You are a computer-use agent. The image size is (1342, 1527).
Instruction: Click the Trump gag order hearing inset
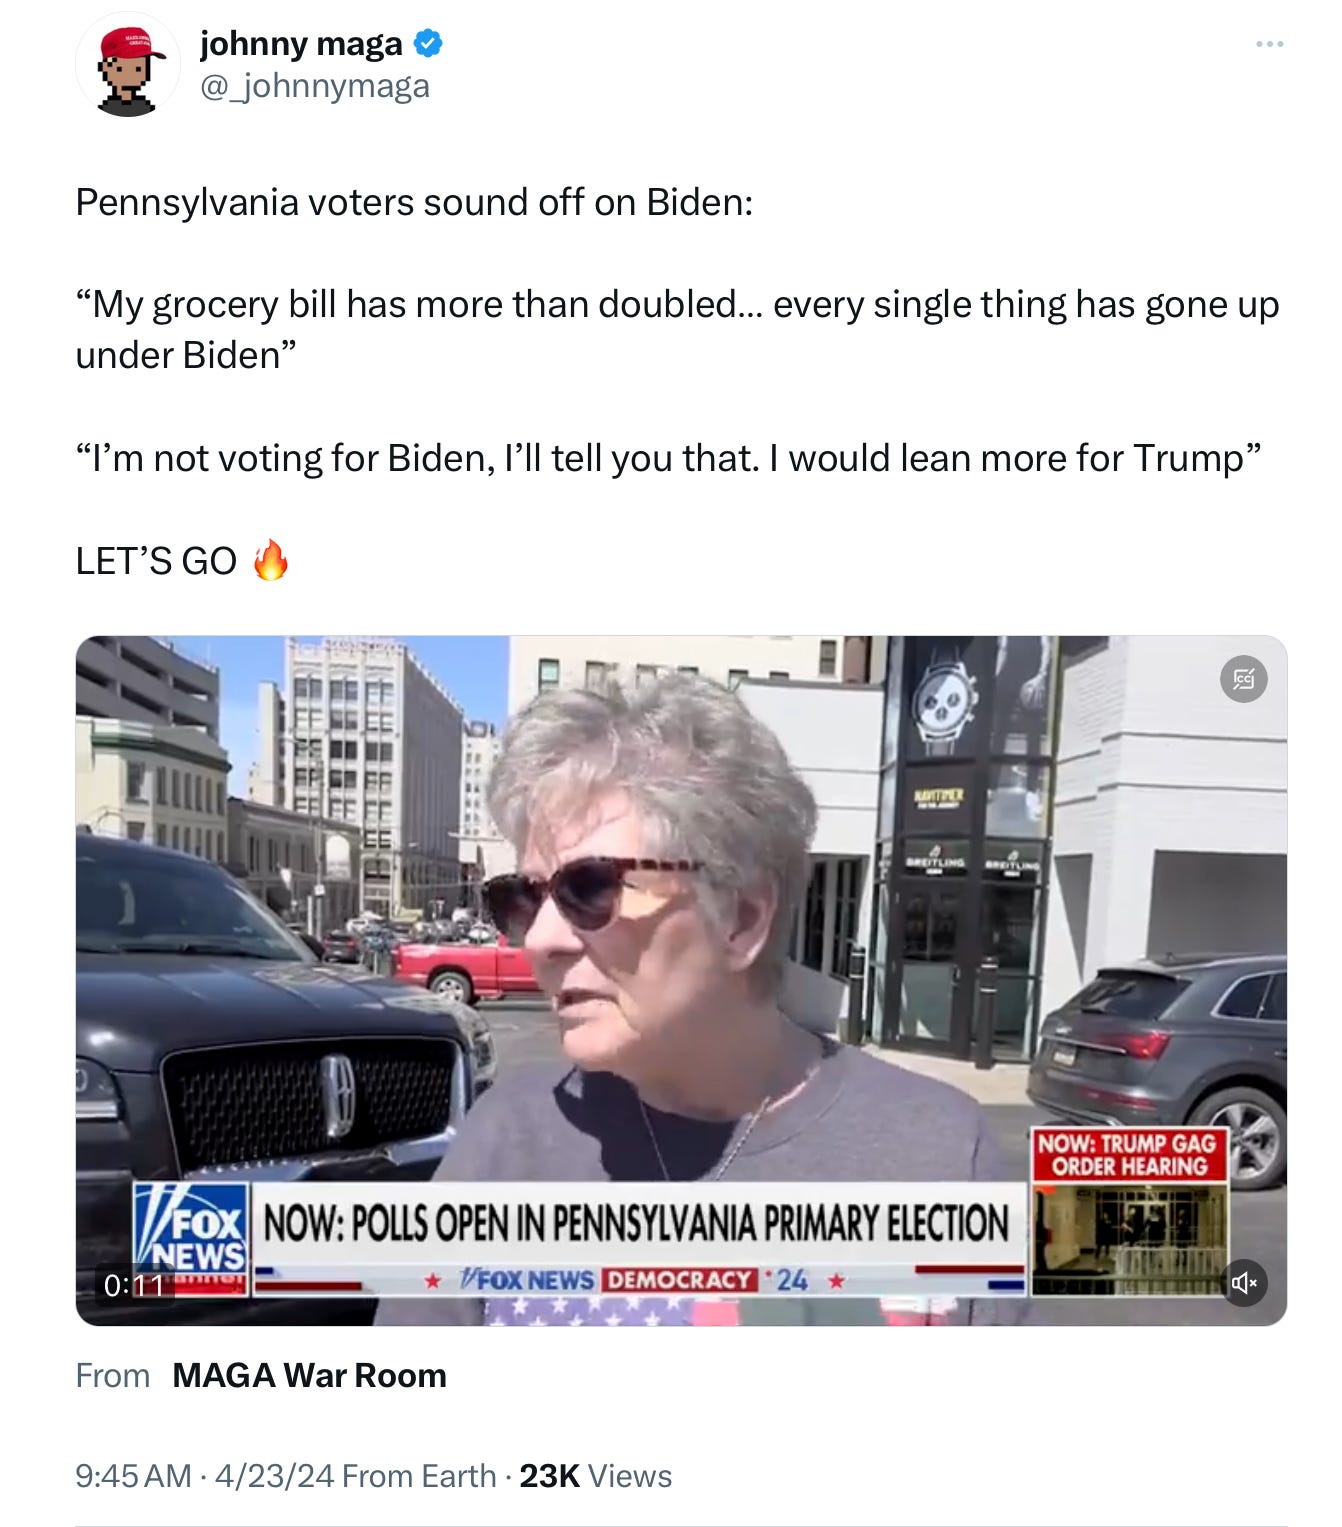click(x=1129, y=1240)
